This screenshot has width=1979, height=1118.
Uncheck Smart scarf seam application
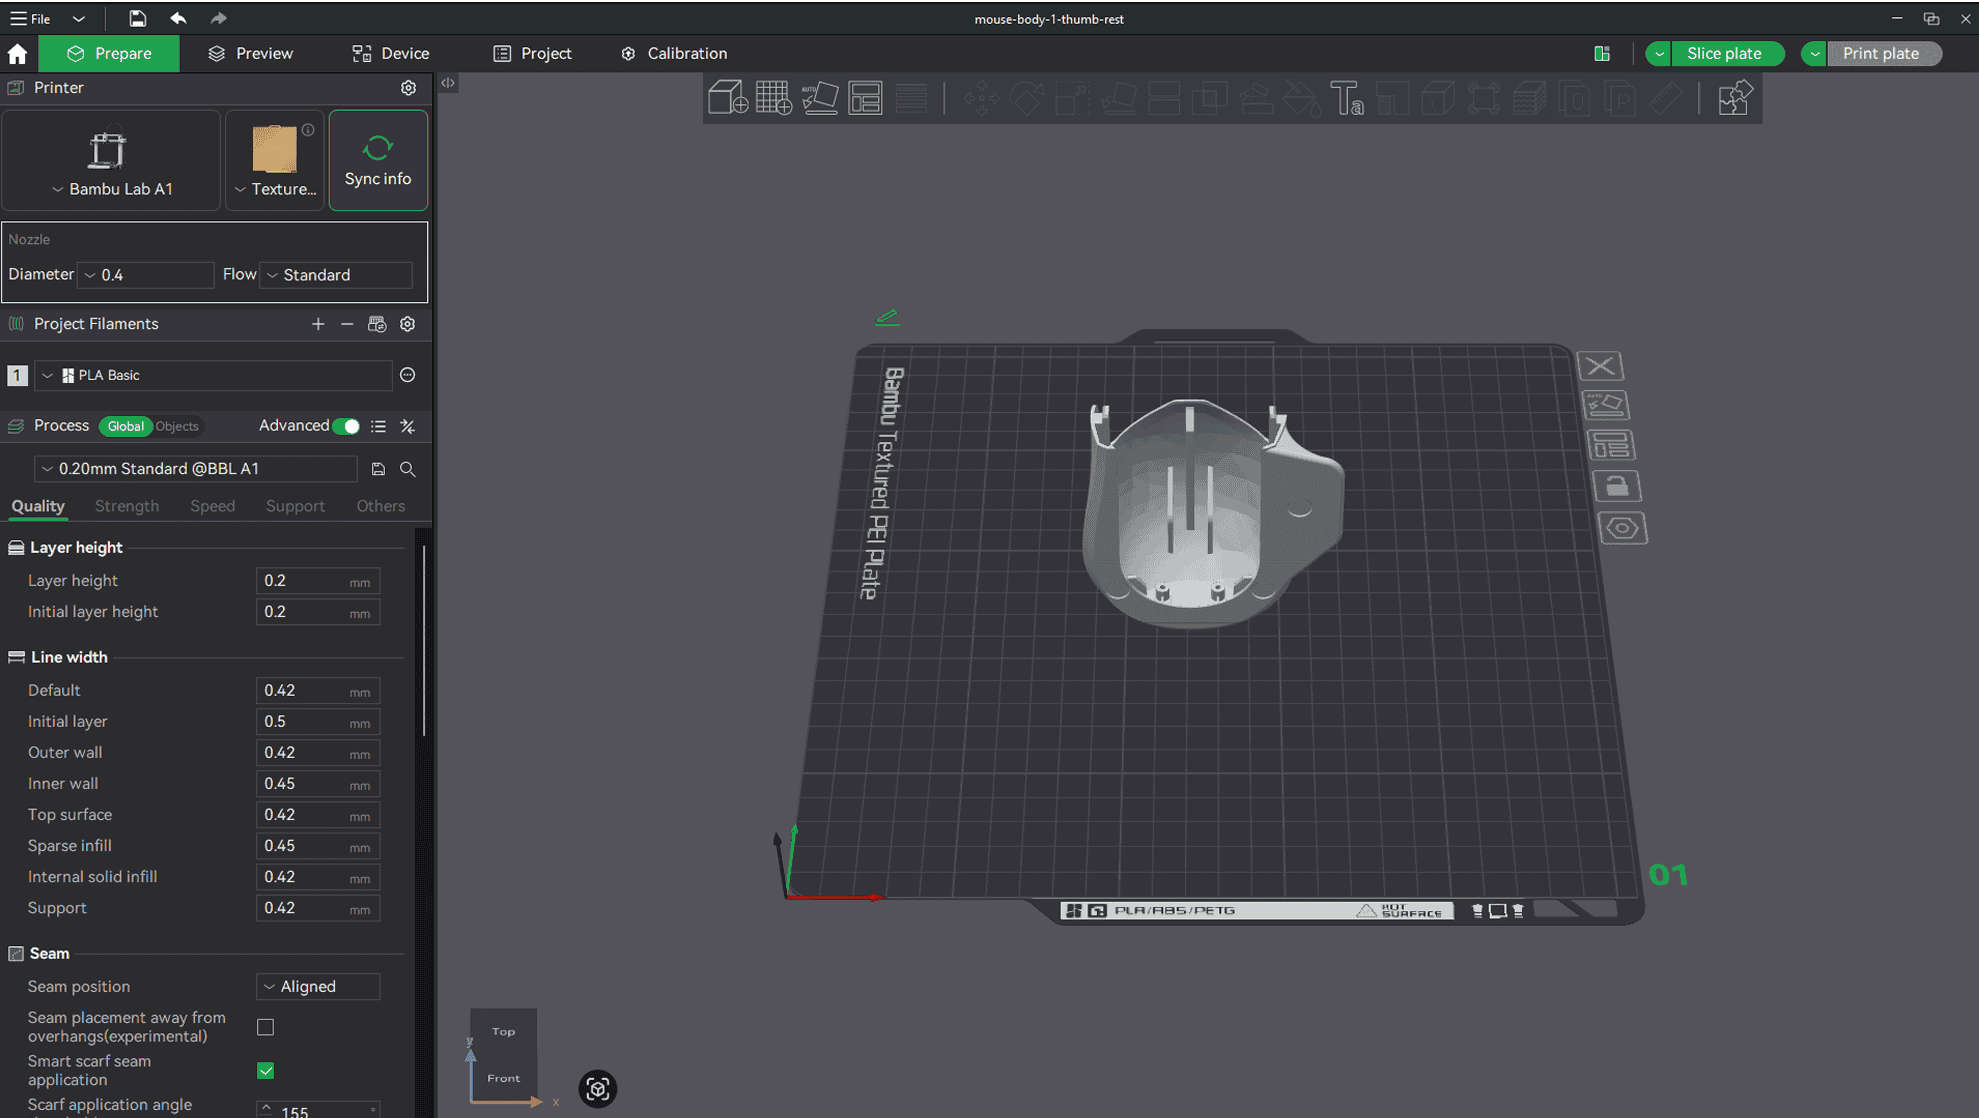(265, 1070)
